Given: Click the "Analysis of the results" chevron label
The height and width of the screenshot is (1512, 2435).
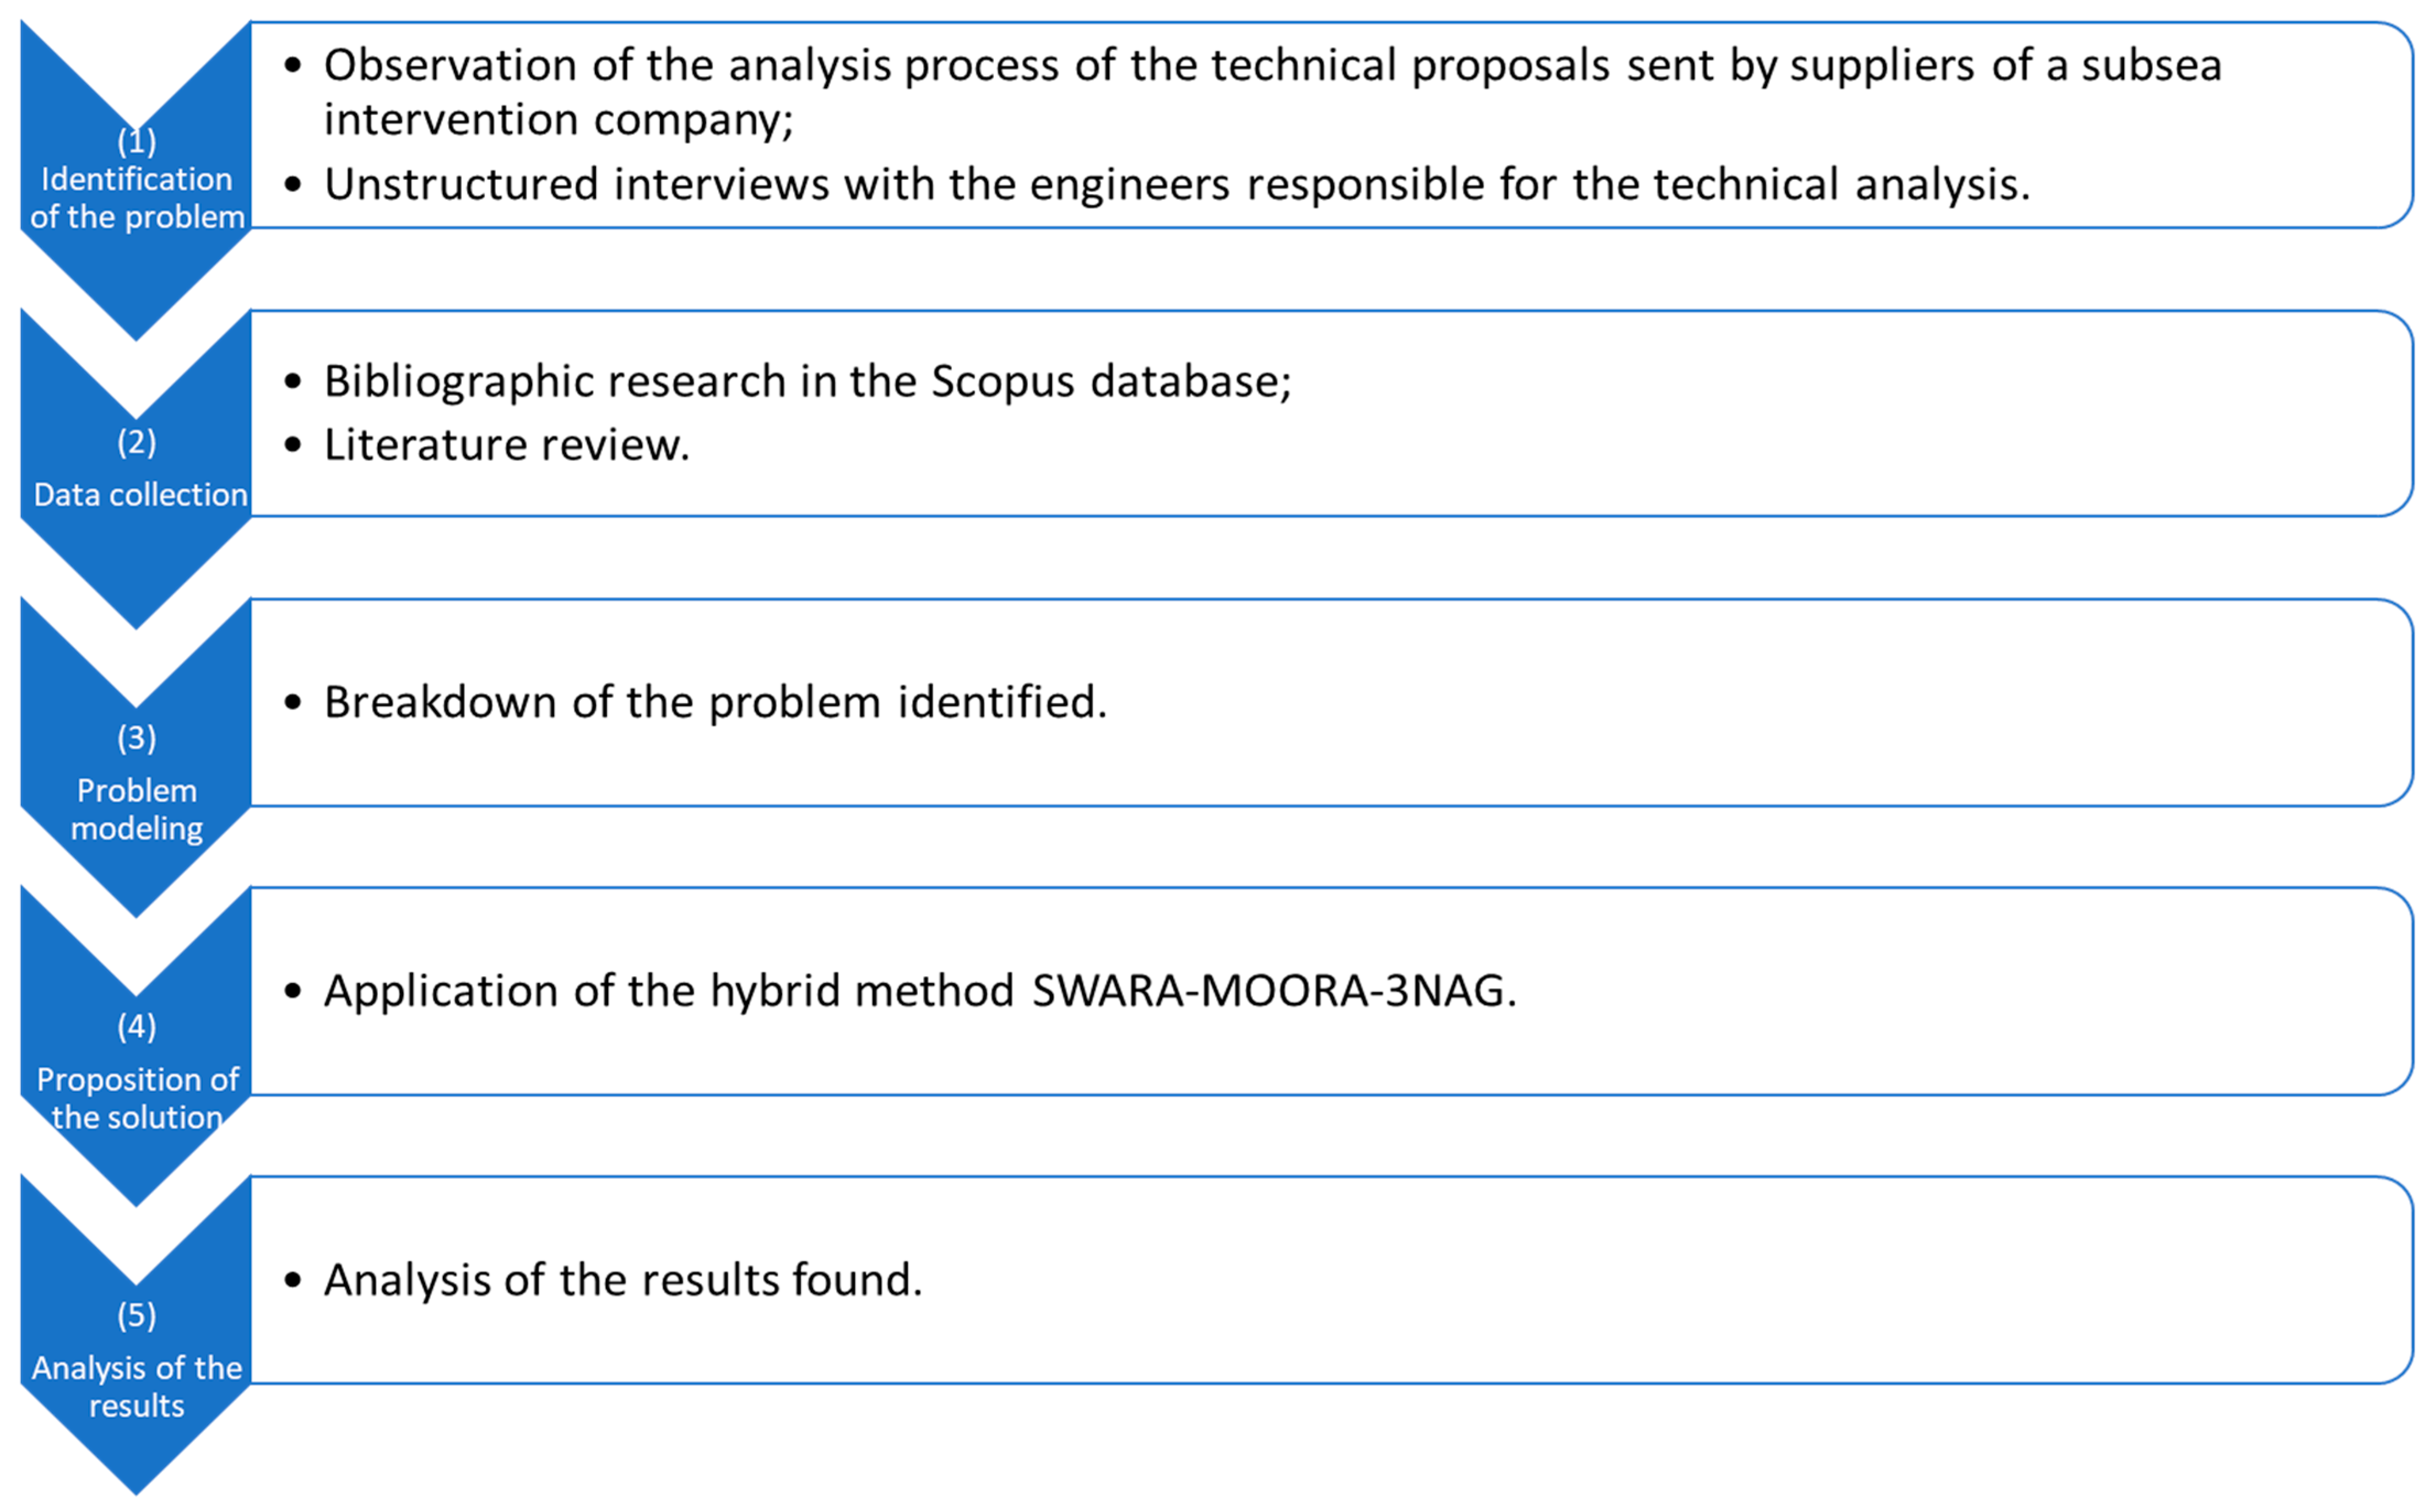Looking at the screenshot, I should 137,1386.
